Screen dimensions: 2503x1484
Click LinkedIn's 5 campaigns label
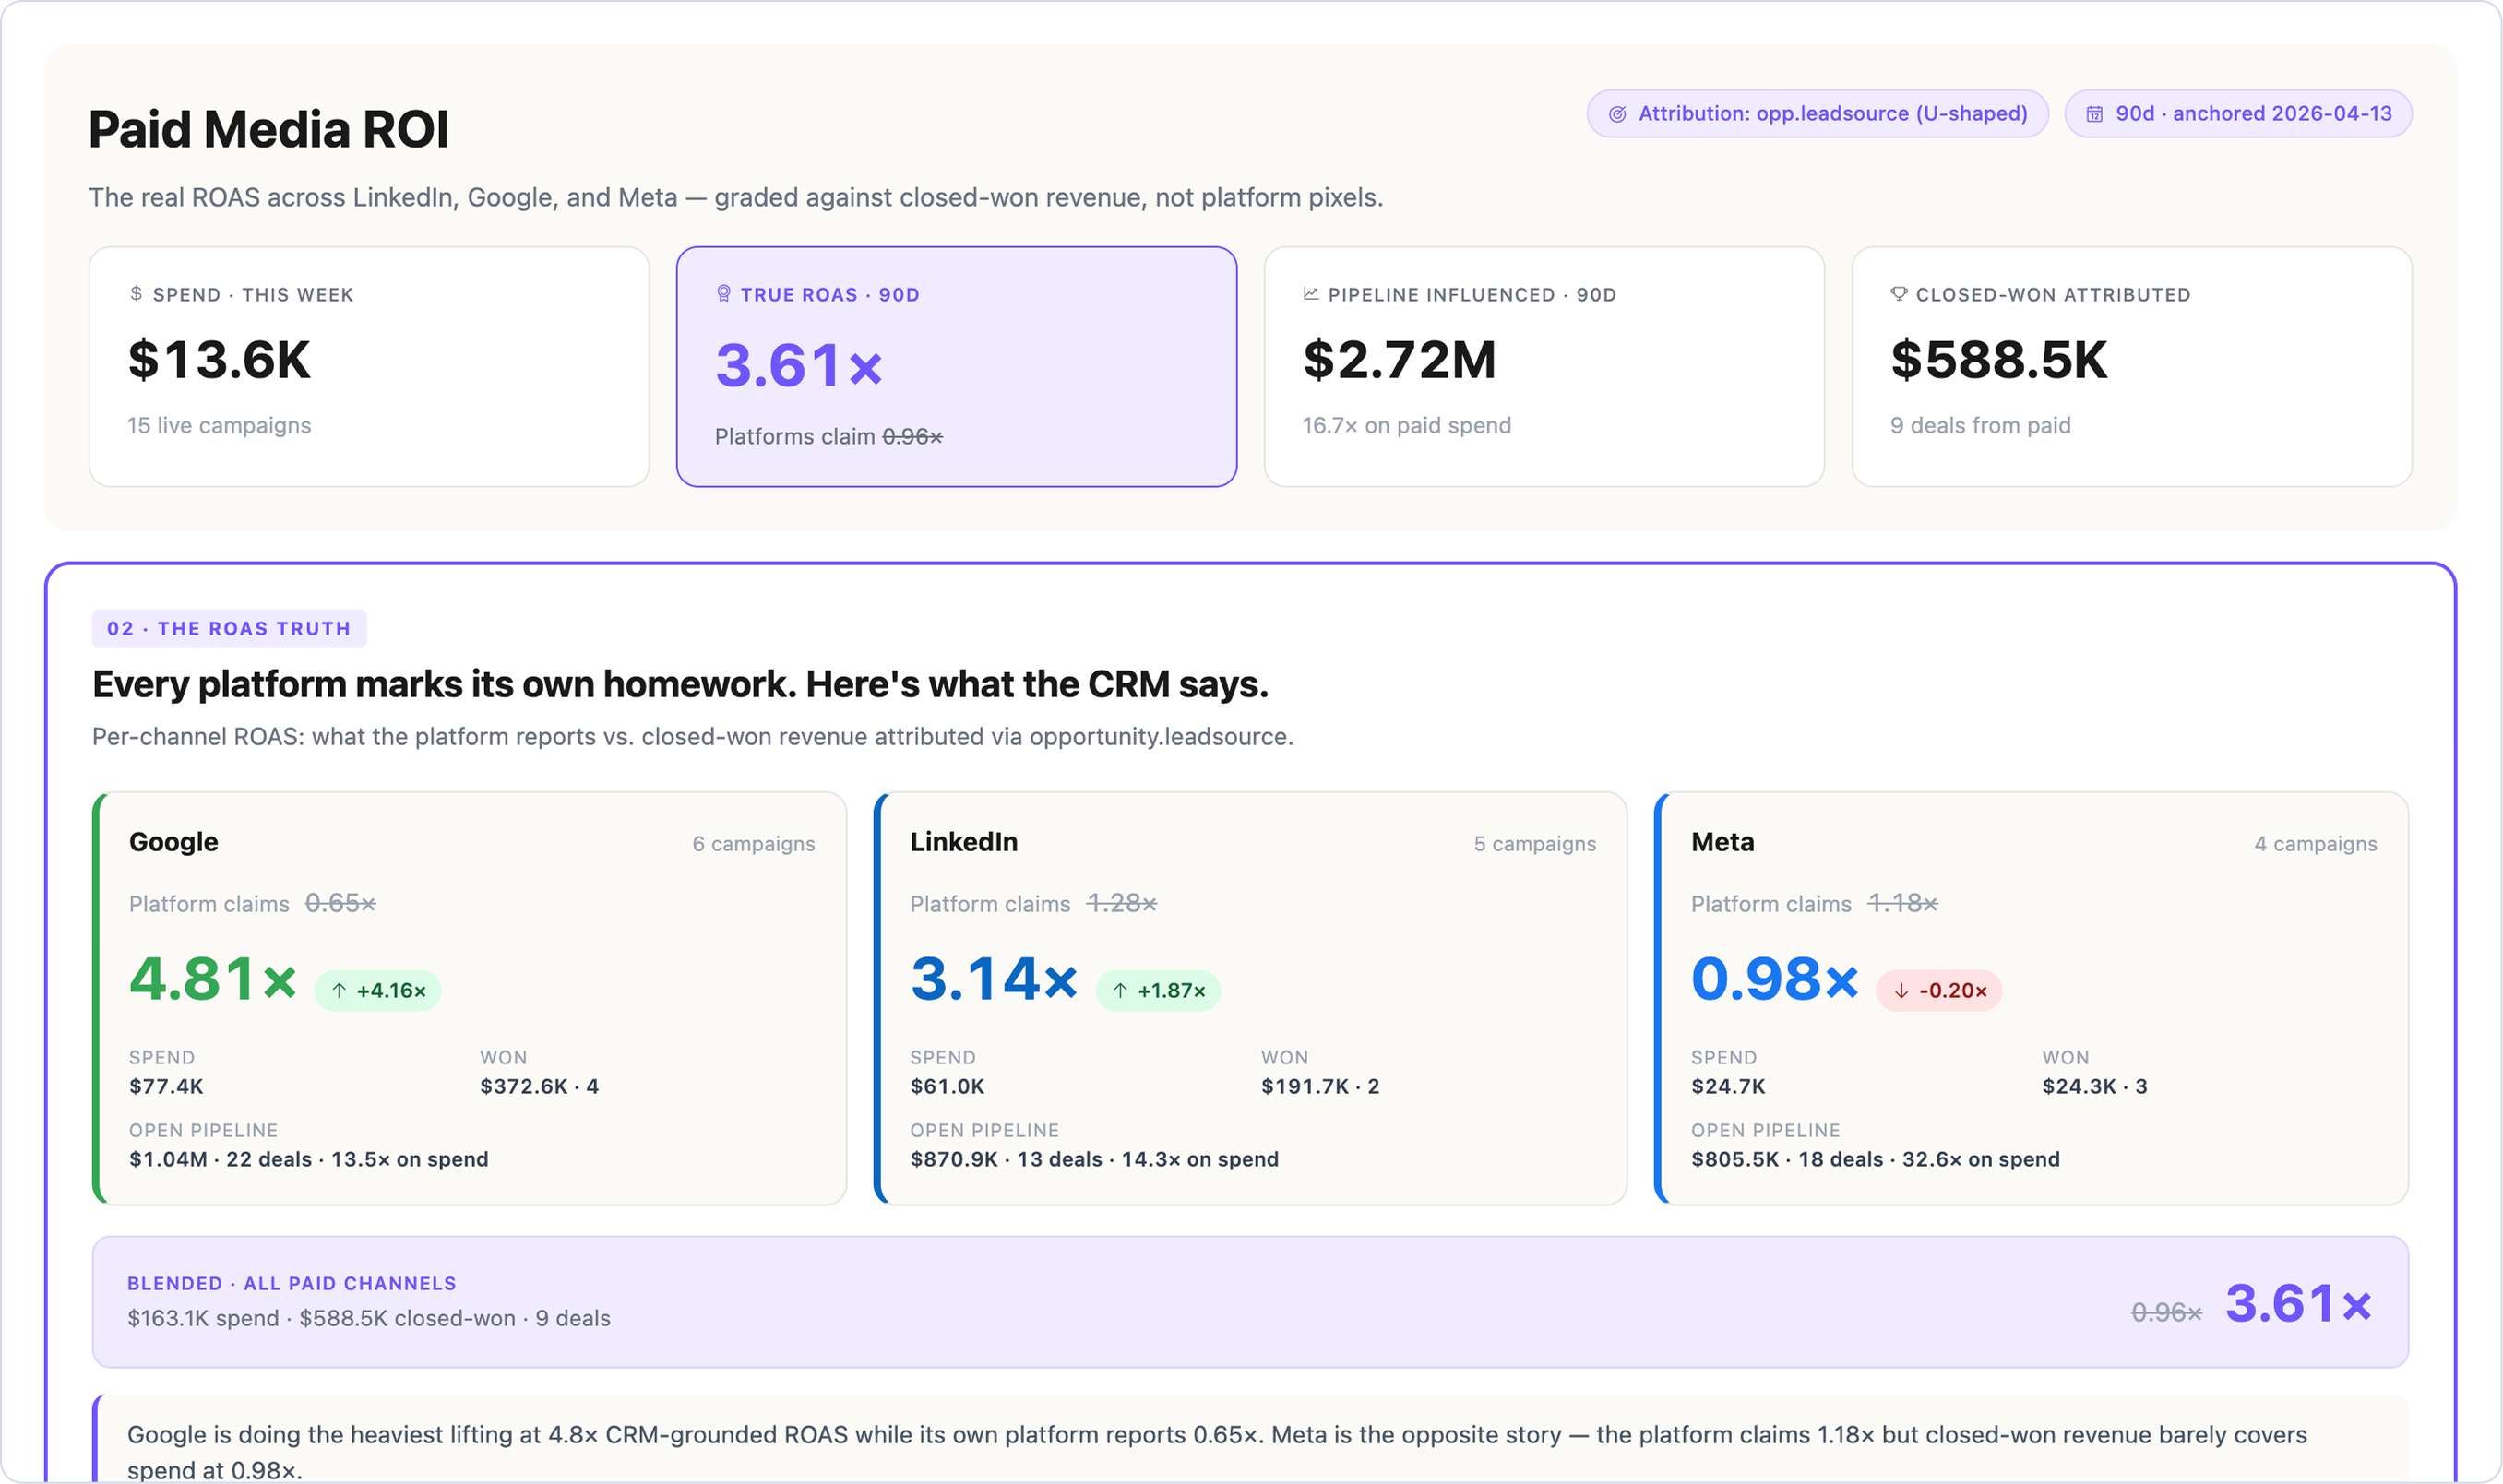coord(1535,844)
